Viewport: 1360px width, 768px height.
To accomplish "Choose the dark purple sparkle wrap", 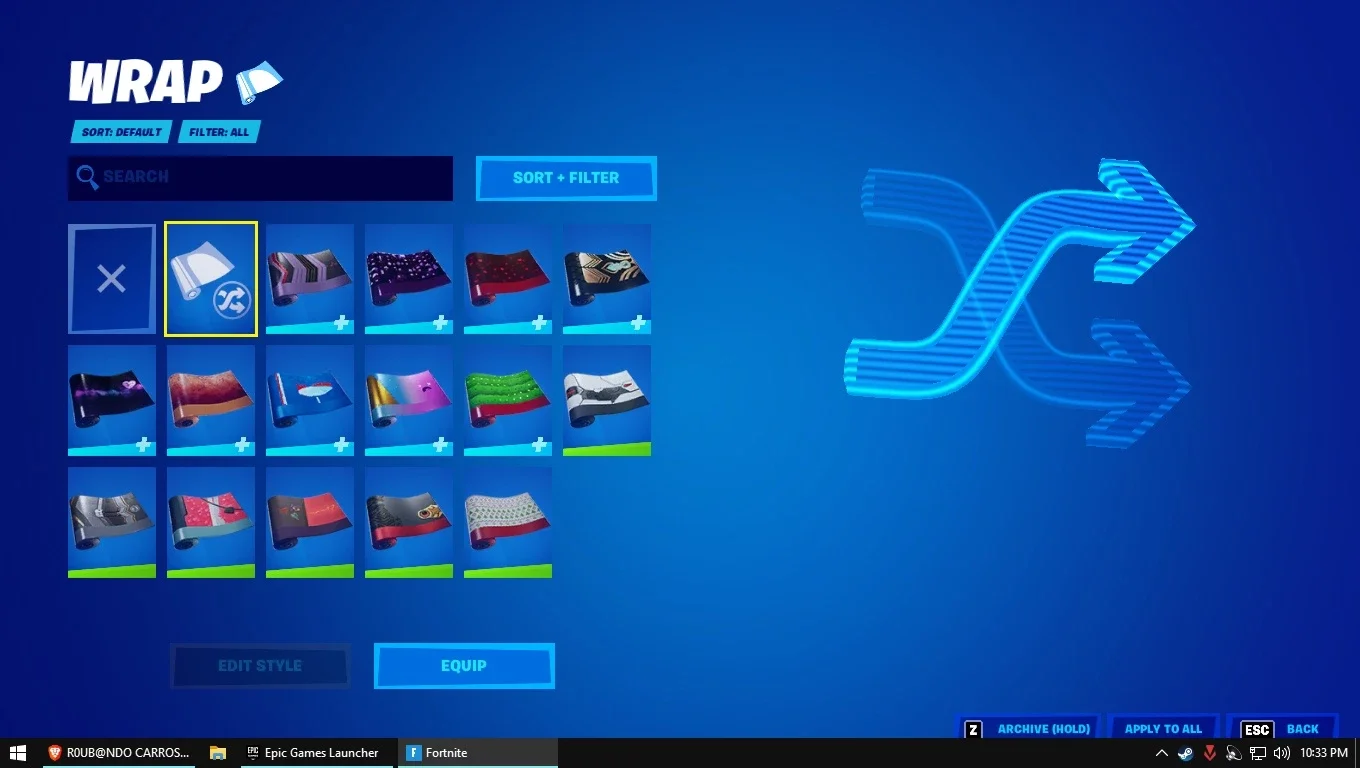I will [x=409, y=279].
